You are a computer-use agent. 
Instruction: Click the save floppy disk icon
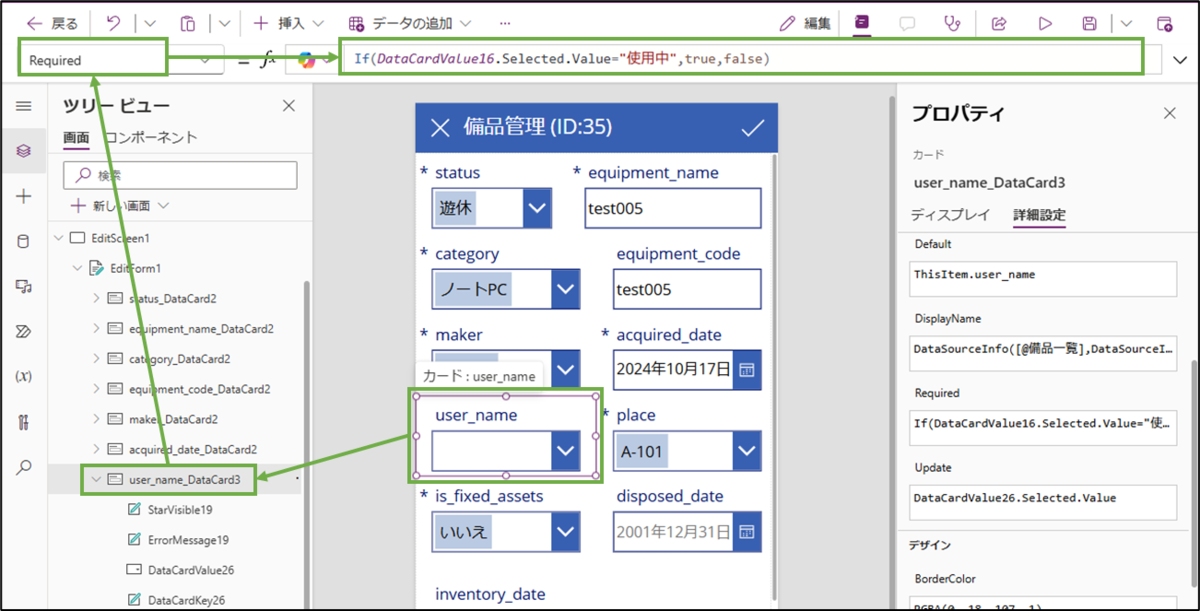point(1090,23)
